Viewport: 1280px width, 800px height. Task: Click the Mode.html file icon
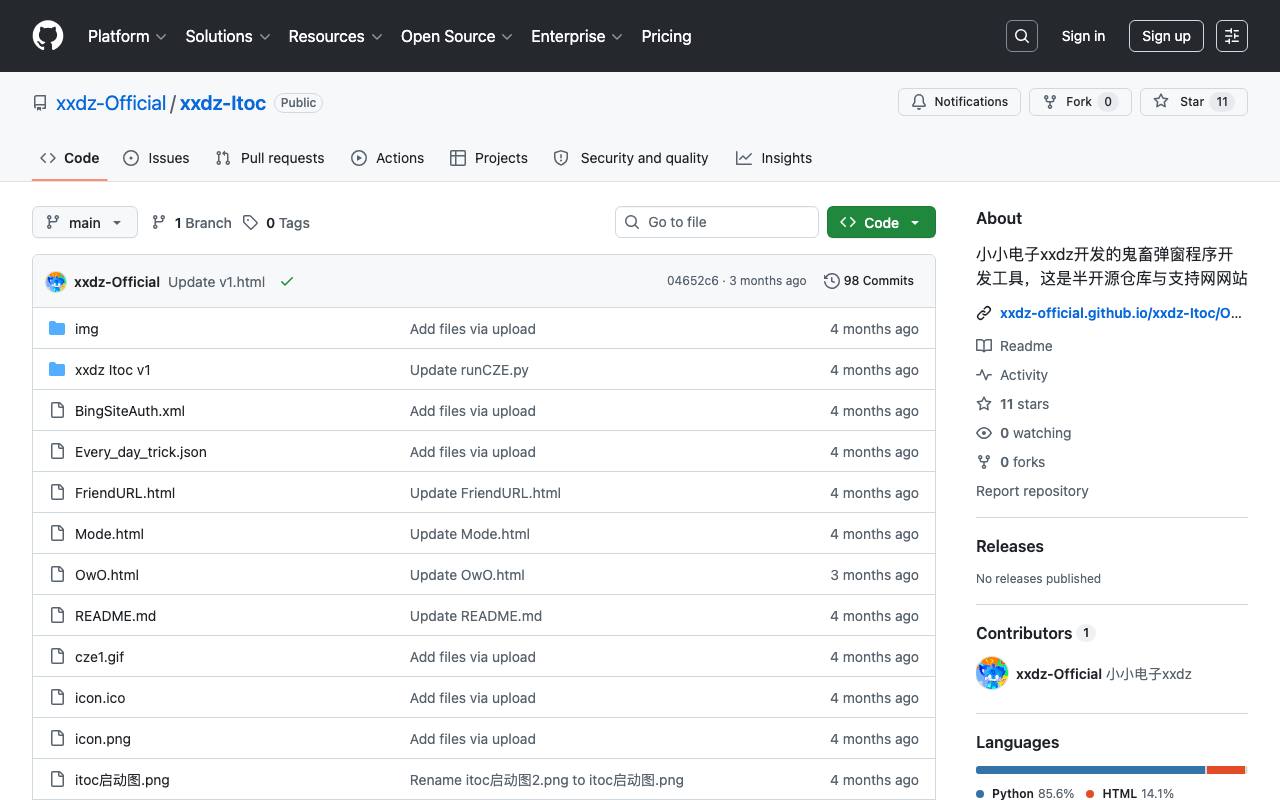pyautogui.click(x=57, y=534)
